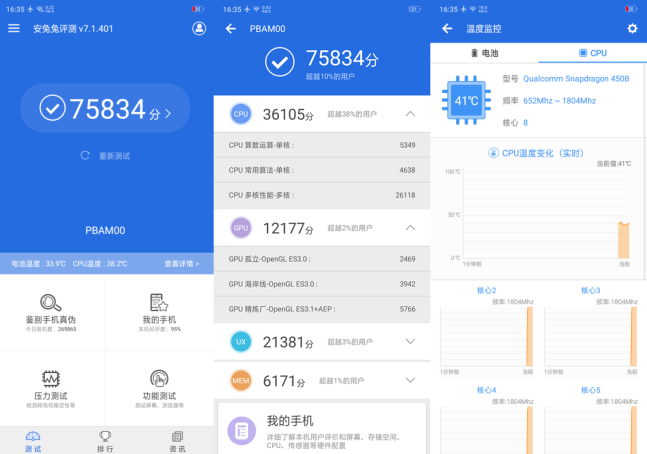Image resolution: width=647 pixels, height=454 pixels.
Task: Open the user account profile icon
Action: tap(199, 28)
